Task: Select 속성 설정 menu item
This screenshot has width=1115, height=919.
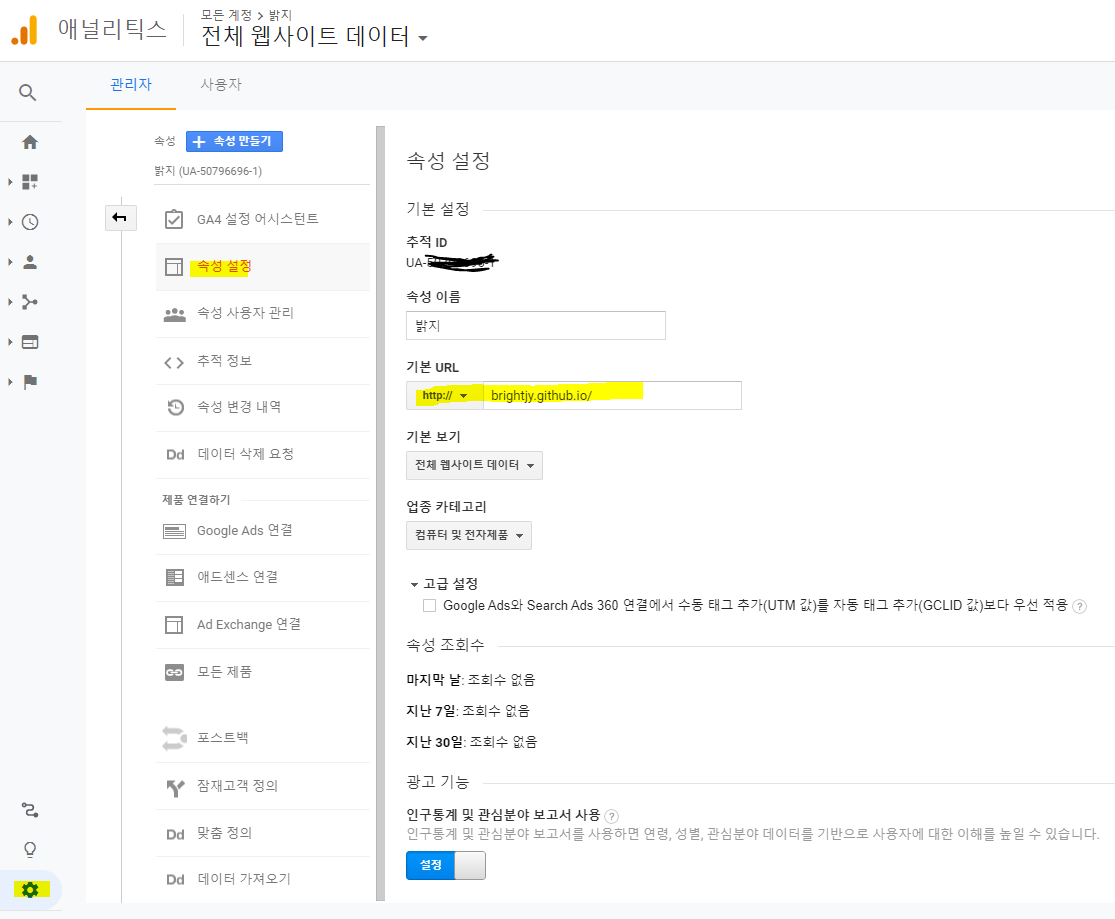Action: click(262, 267)
